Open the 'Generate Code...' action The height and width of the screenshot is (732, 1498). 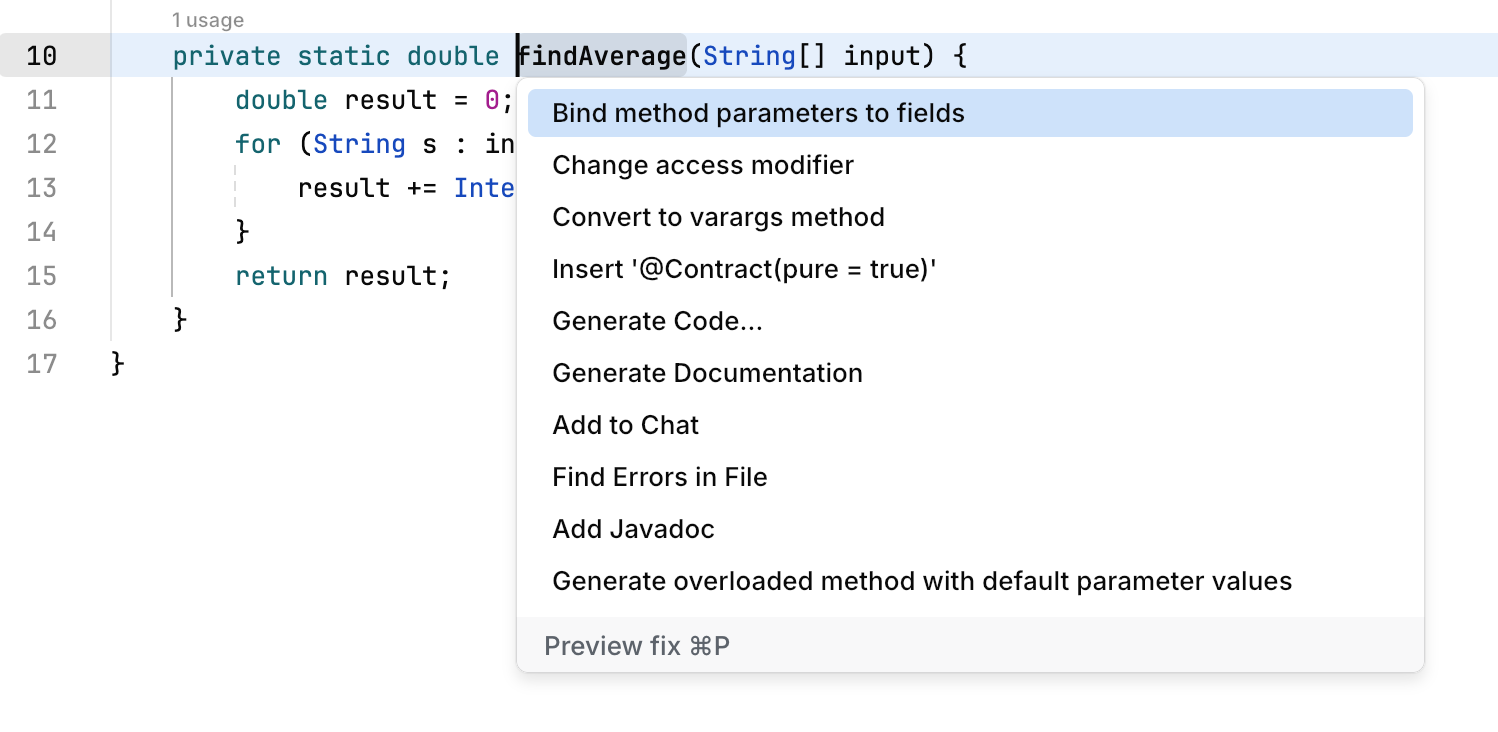tap(658, 321)
